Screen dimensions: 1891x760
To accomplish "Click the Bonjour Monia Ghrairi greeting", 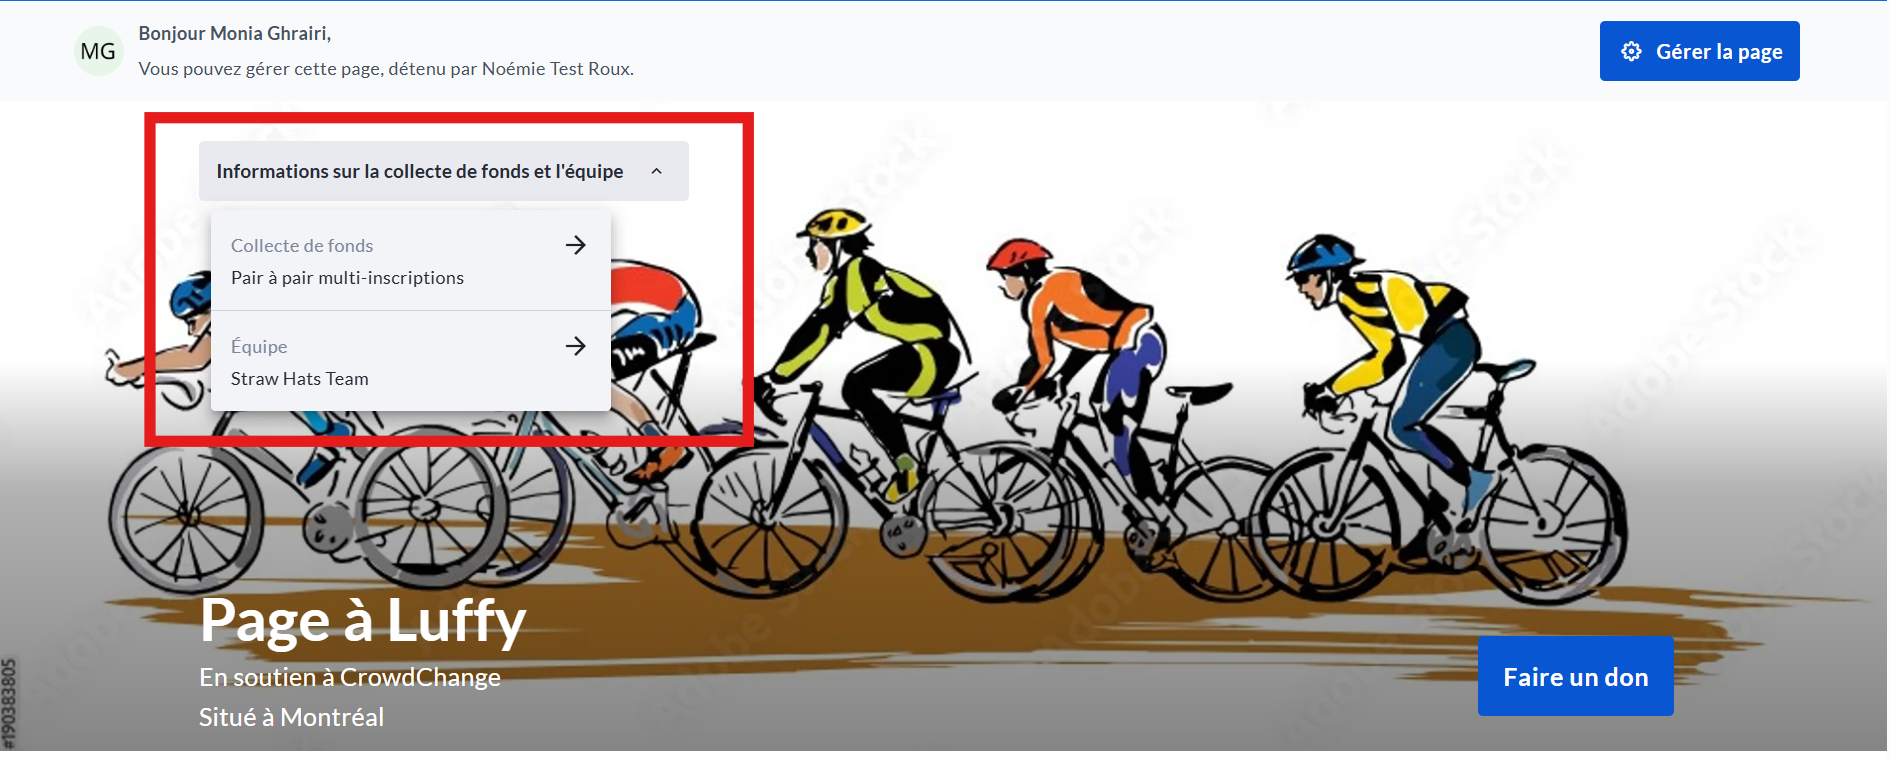I will pos(235,33).
